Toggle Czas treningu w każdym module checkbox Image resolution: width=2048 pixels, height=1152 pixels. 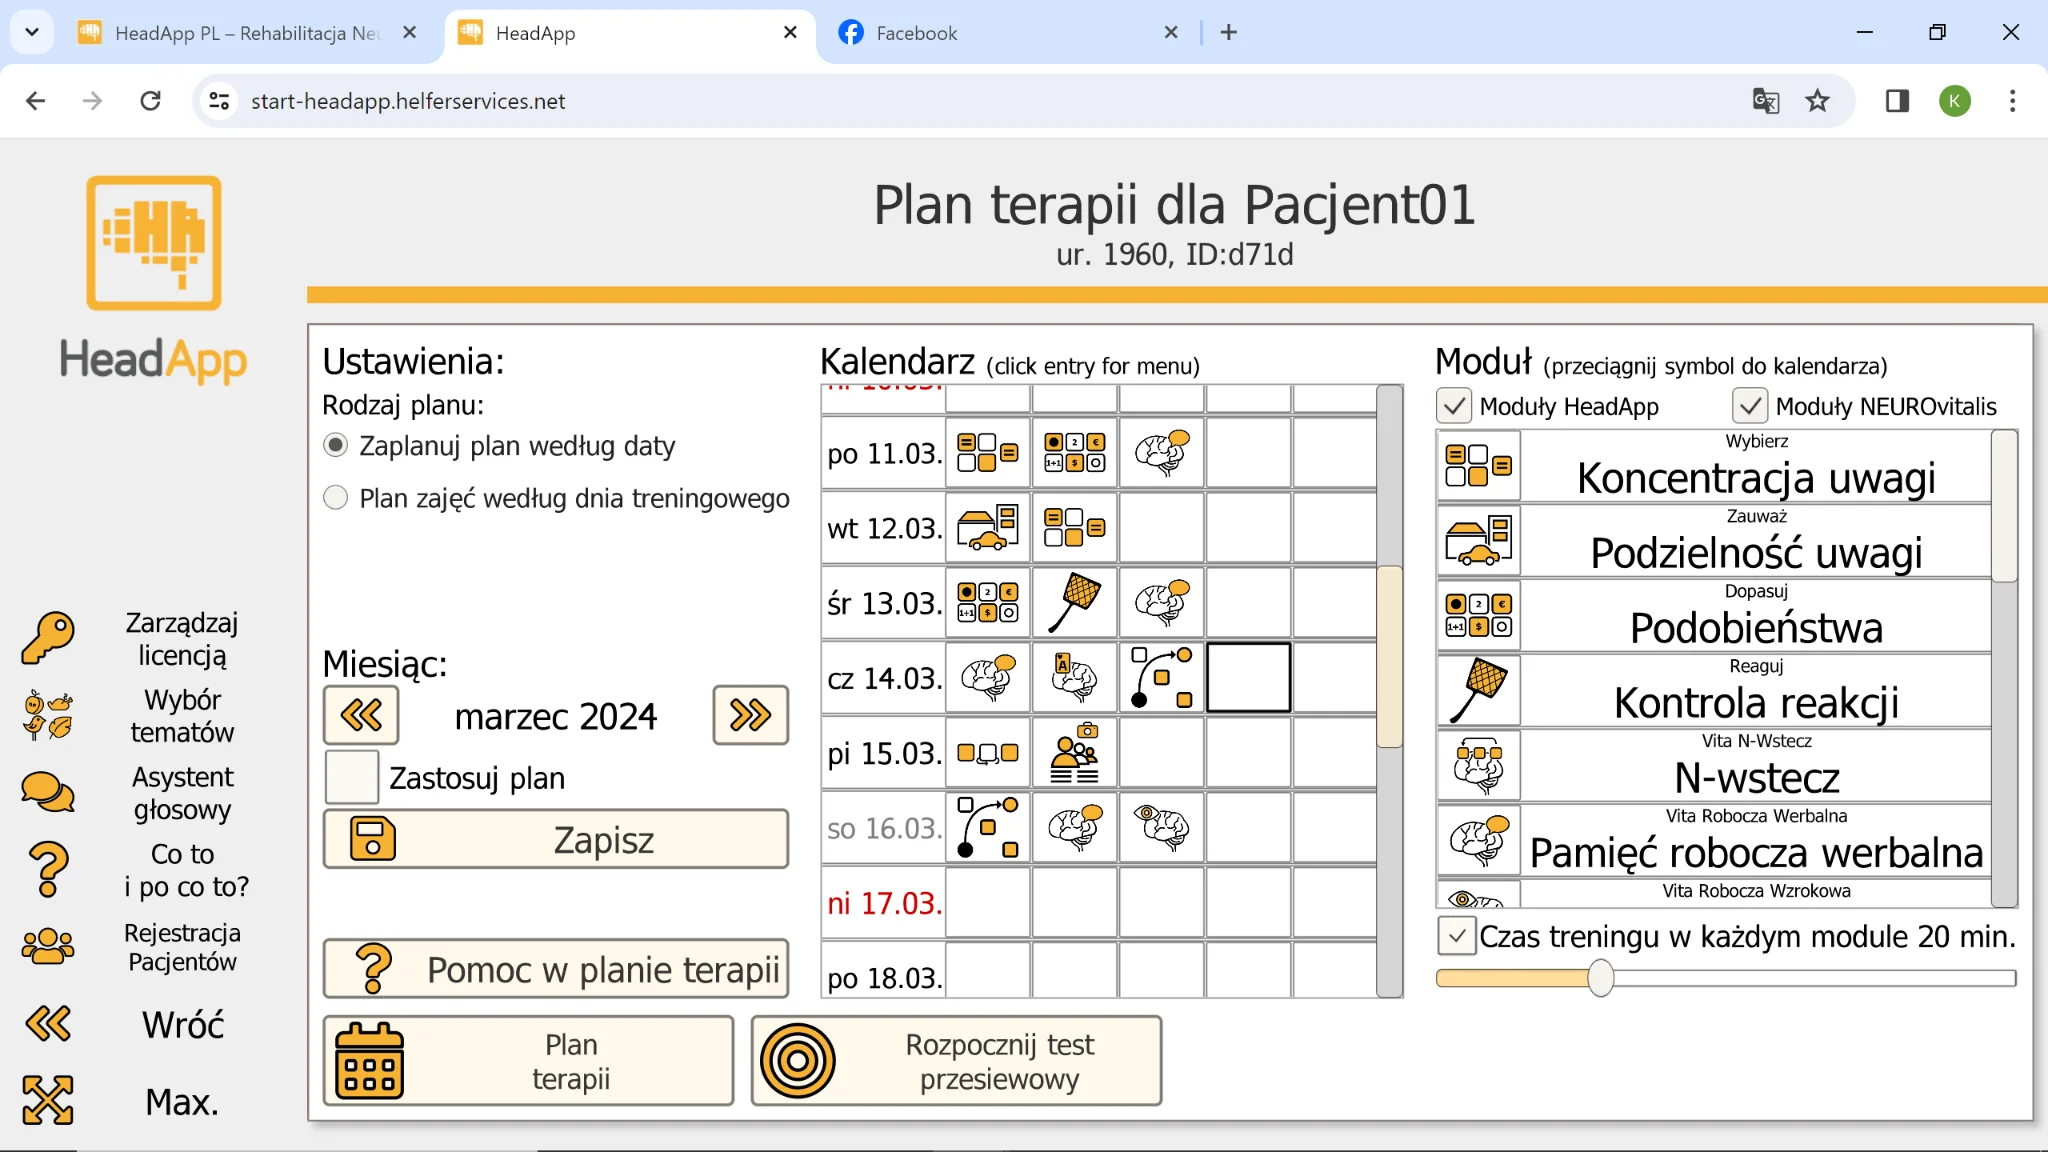[1457, 936]
